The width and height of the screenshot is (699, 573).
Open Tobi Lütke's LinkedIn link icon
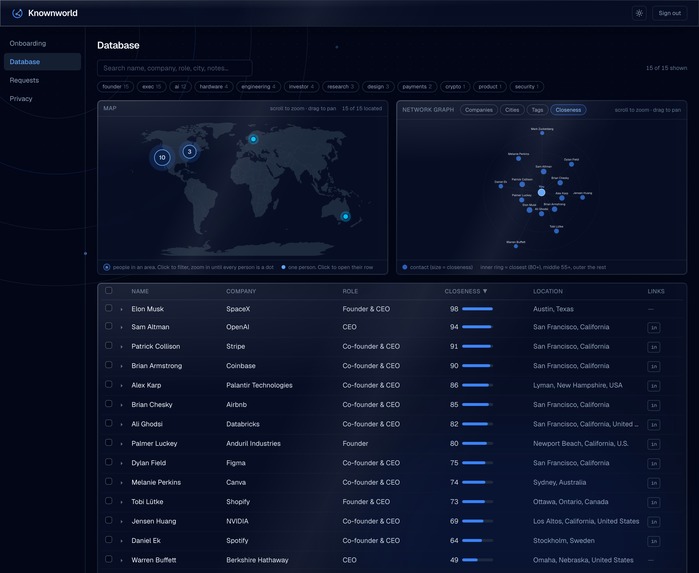pyautogui.click(x=654, y=503)
